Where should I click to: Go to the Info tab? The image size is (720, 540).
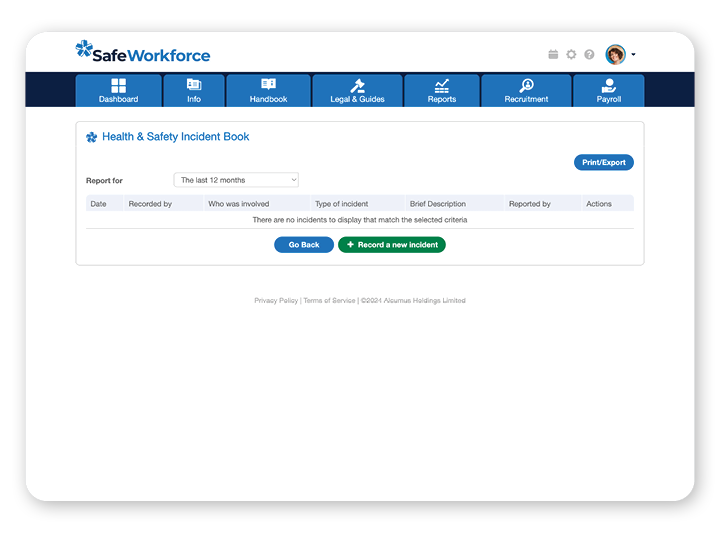194,91
